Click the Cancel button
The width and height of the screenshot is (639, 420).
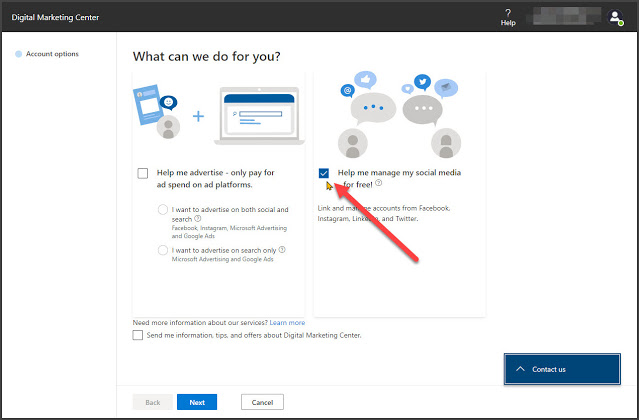pyautogui.click(x=262, y=402)
